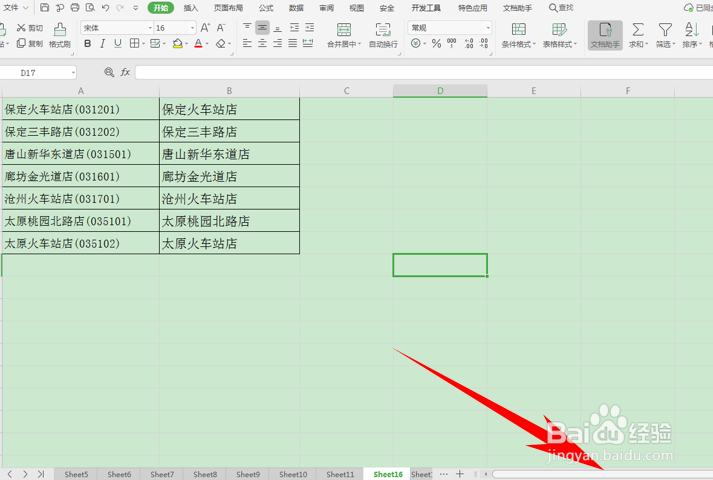Click the Redo arrow icon
Screen dimensions: 713x480
tap(120, 8)
